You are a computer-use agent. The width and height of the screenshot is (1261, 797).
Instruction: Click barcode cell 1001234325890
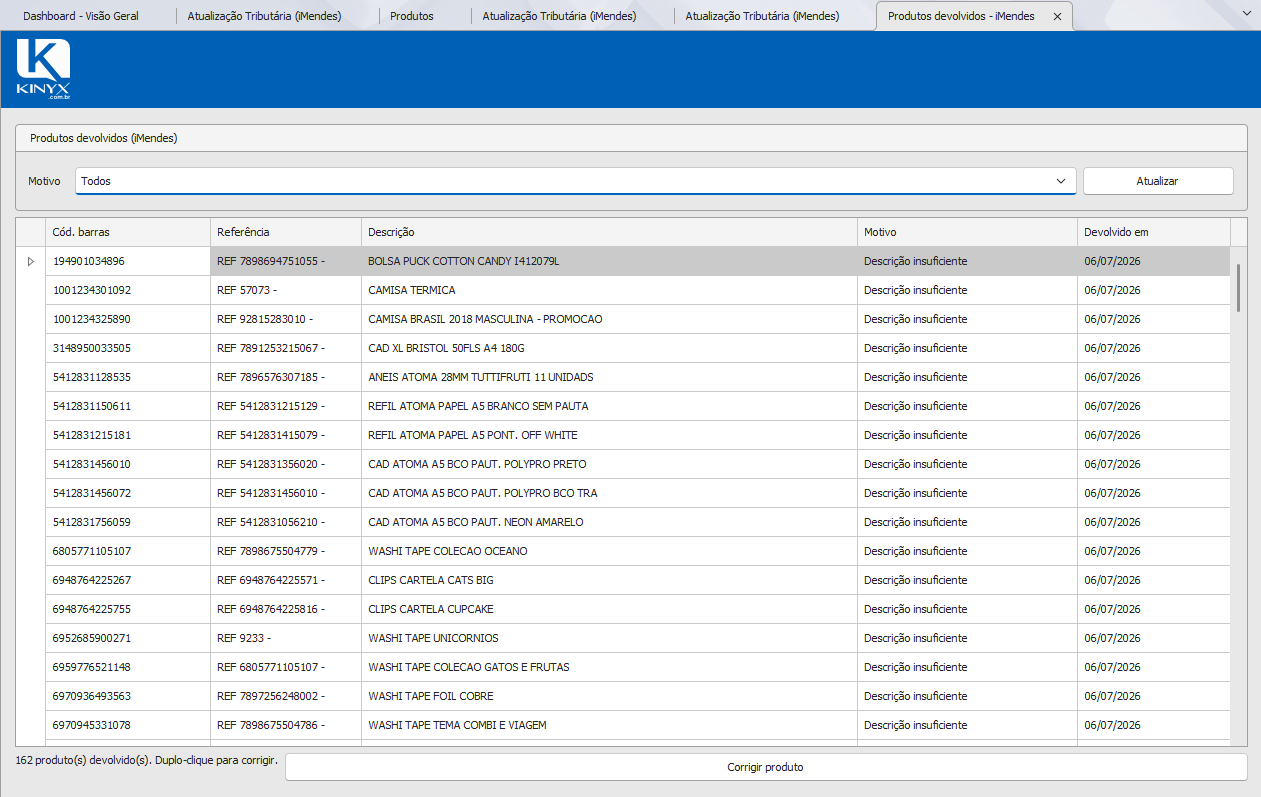tap(128, 319)
